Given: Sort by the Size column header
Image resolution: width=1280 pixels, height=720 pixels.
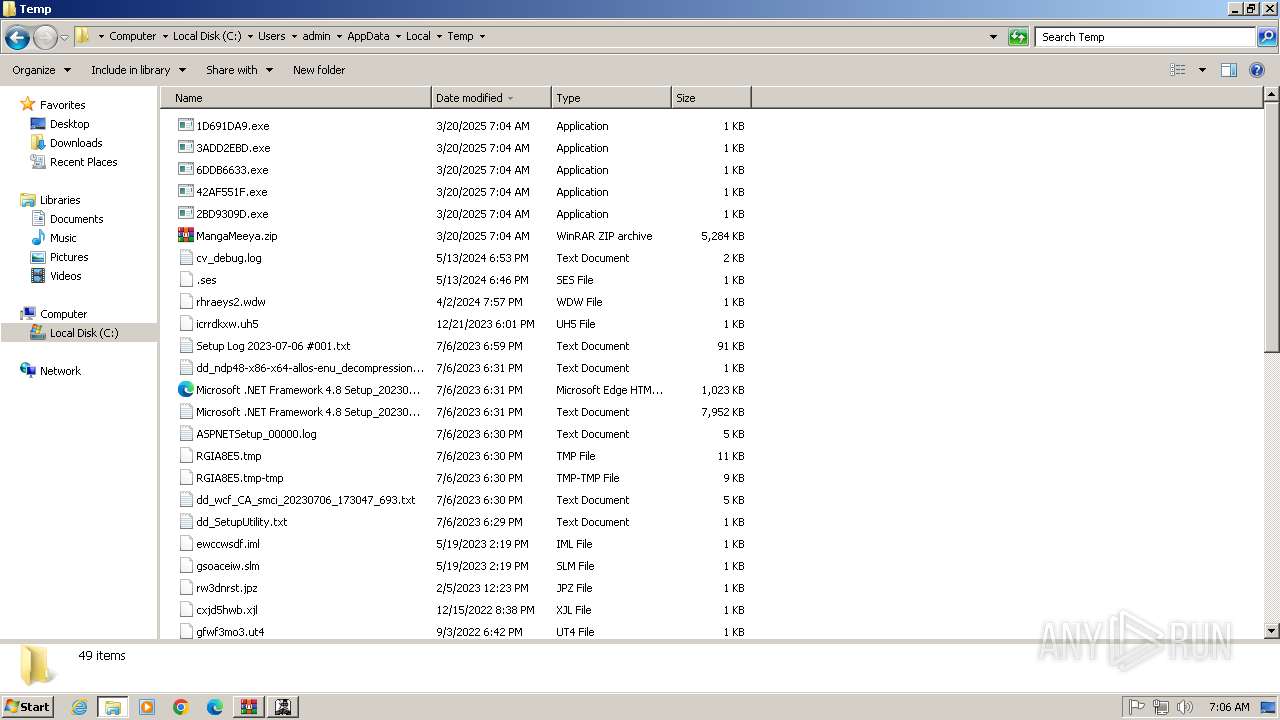Looking at the screenshot, I should pyautogui.click(x=711, y=98).
